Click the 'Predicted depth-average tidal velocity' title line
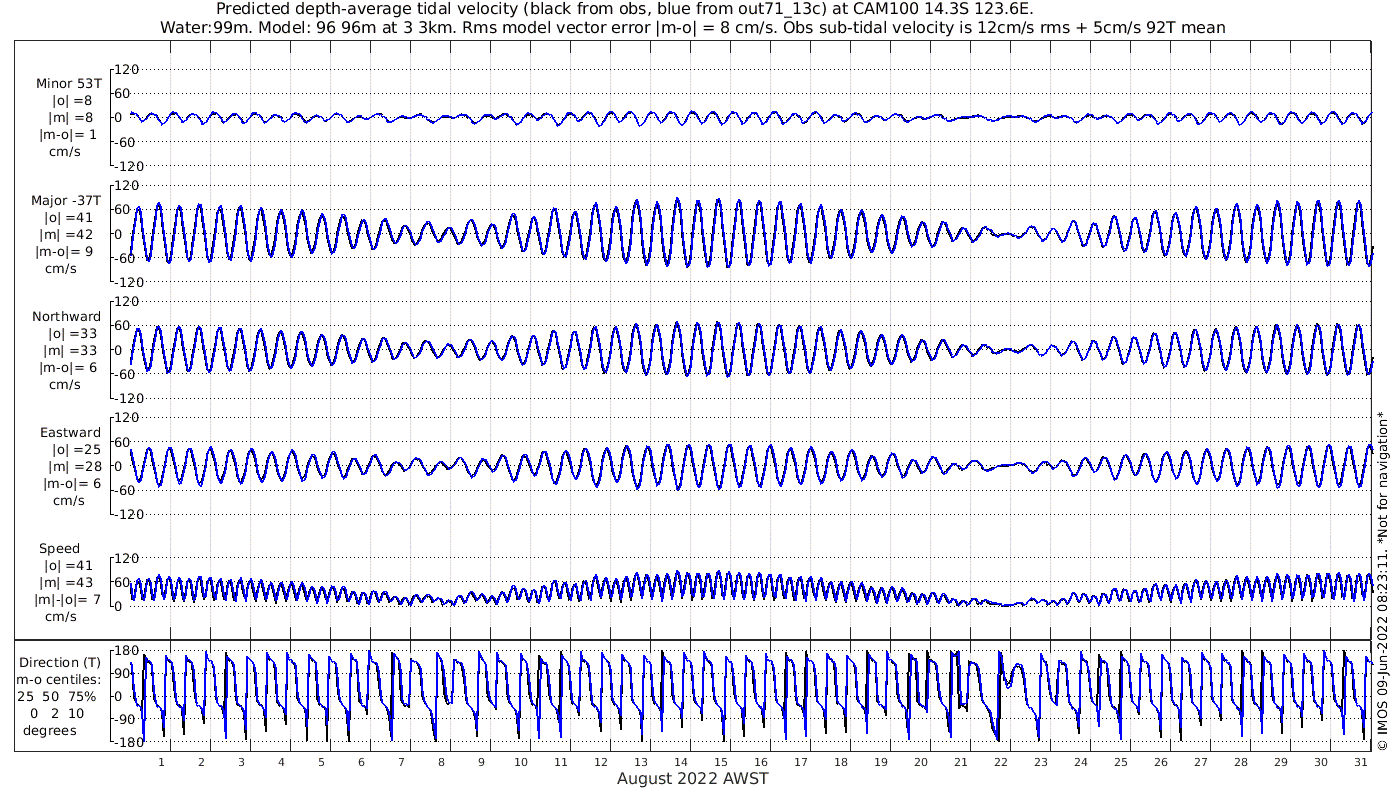The image size is (1400, 800). (x=625, y=10)
